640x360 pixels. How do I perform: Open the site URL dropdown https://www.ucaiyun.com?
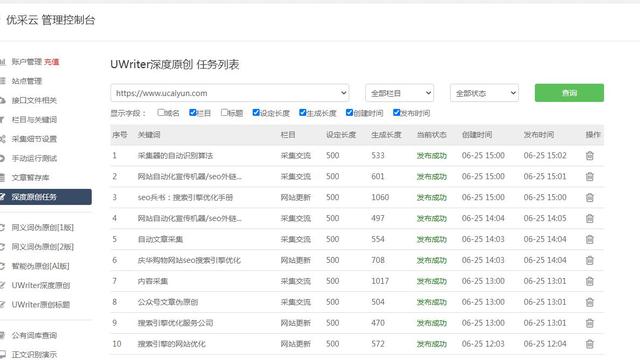(x=230, y=93)
